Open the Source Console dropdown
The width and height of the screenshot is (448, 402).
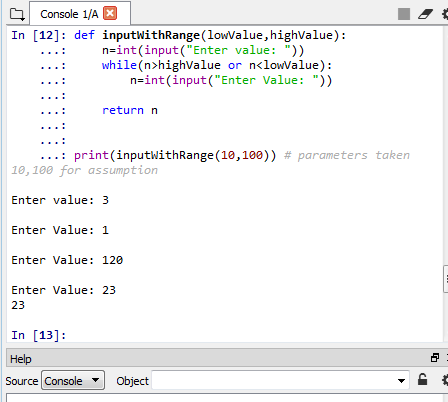(73, 380)
